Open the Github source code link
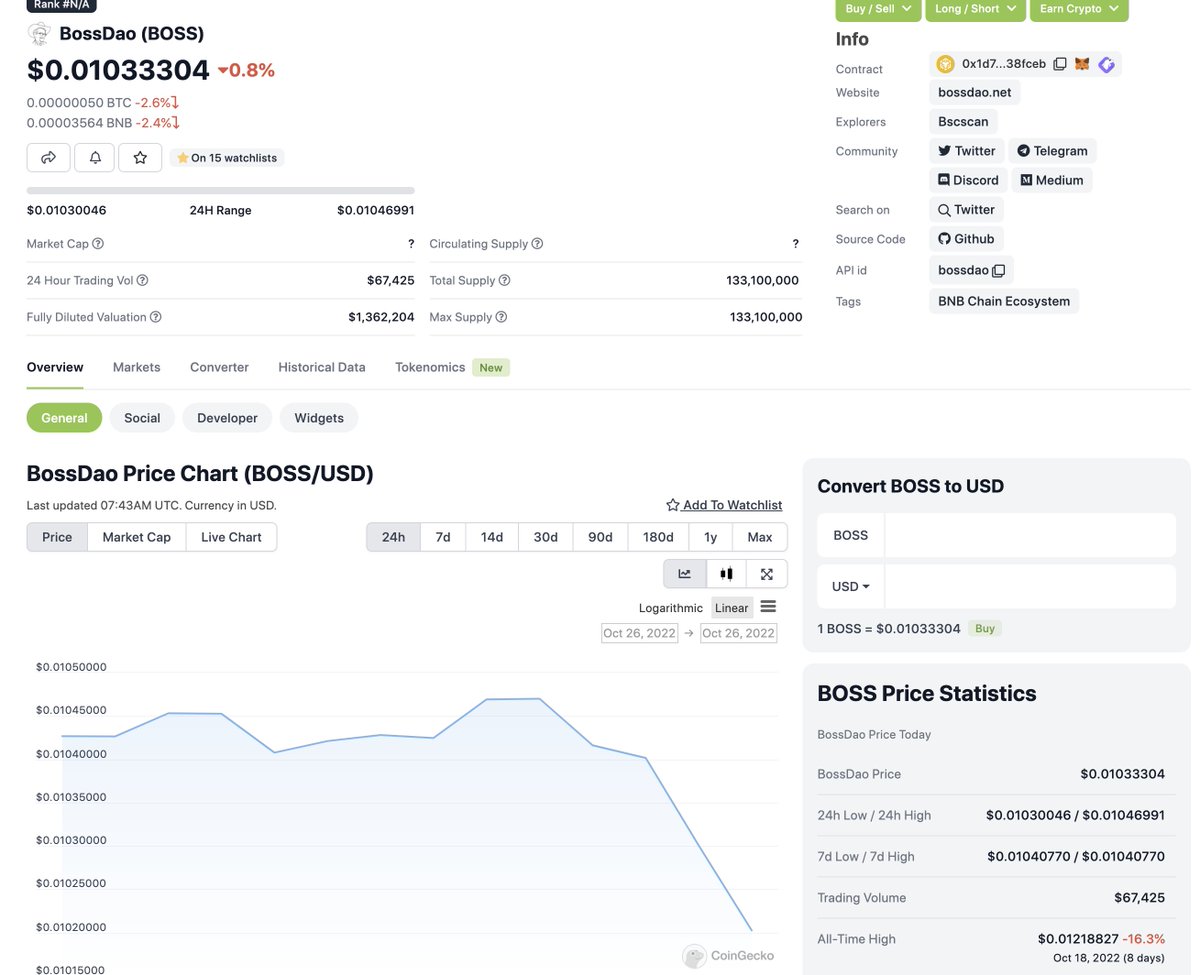The width and height of the screenshot is (1200, 975). [x=966, y=239]
